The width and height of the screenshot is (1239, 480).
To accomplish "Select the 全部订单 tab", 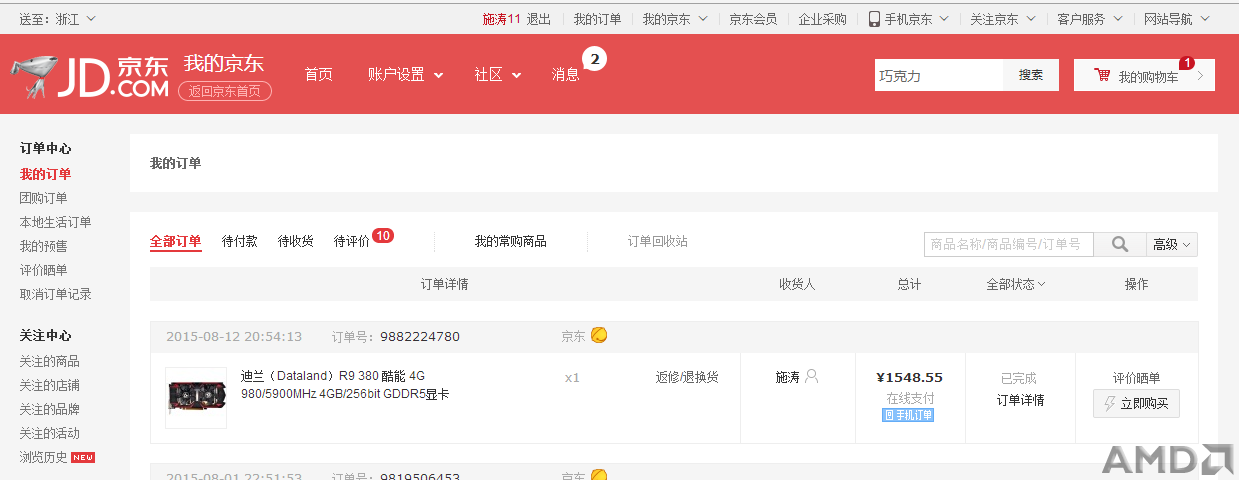I will click(176, 241).
